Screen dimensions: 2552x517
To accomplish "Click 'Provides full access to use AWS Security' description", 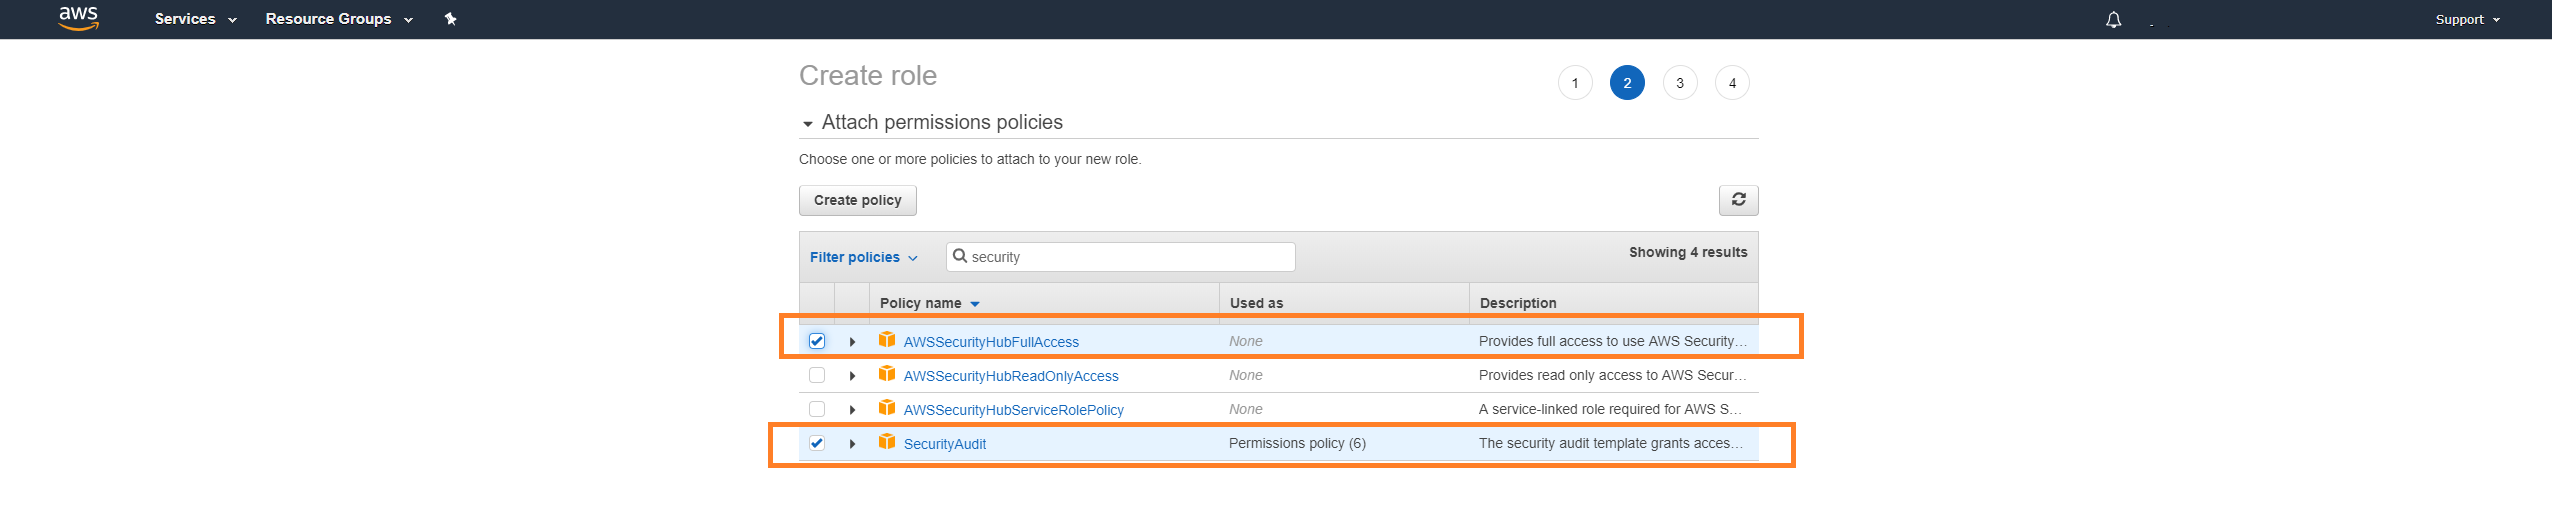I will click(1613, 341).
